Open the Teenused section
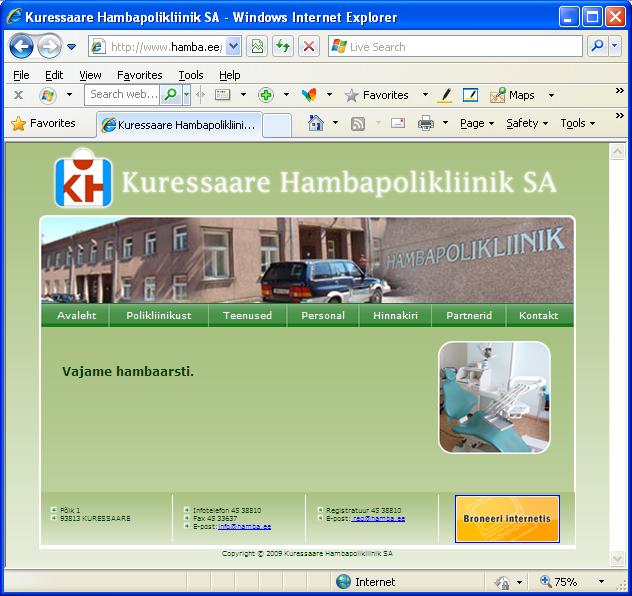This screenshot has width=632, height=596. coord(247,315)
